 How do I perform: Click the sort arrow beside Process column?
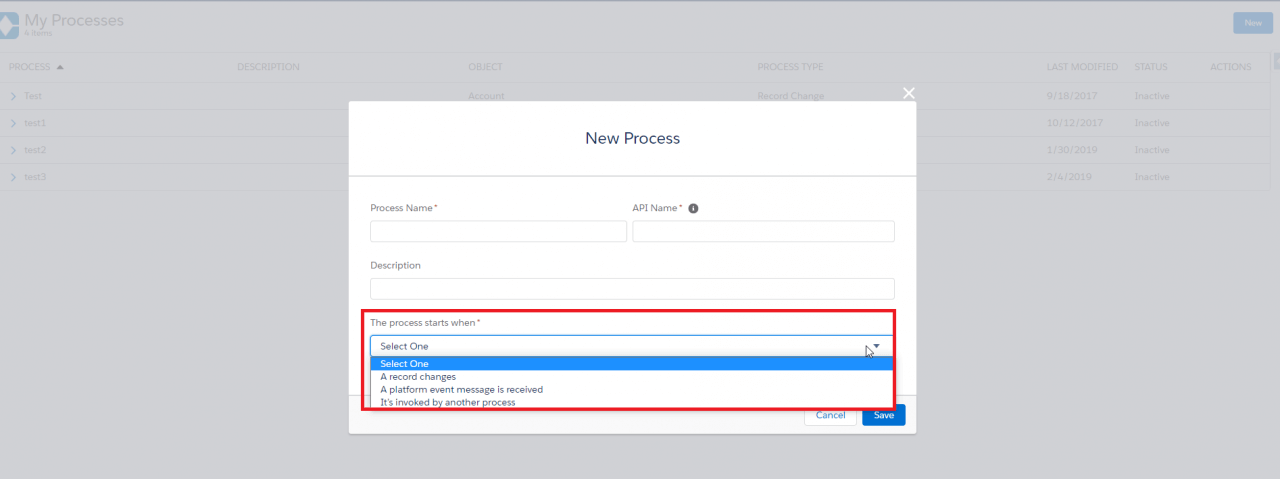(x=60, y=68)
